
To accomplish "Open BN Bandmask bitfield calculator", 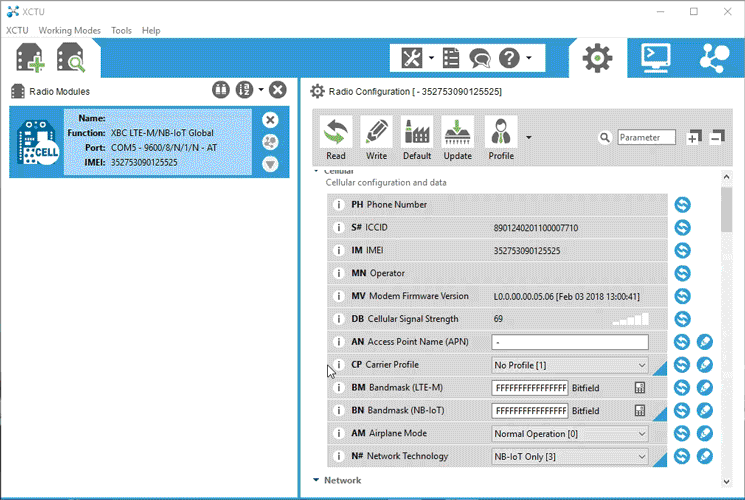I will click(640, 411).
